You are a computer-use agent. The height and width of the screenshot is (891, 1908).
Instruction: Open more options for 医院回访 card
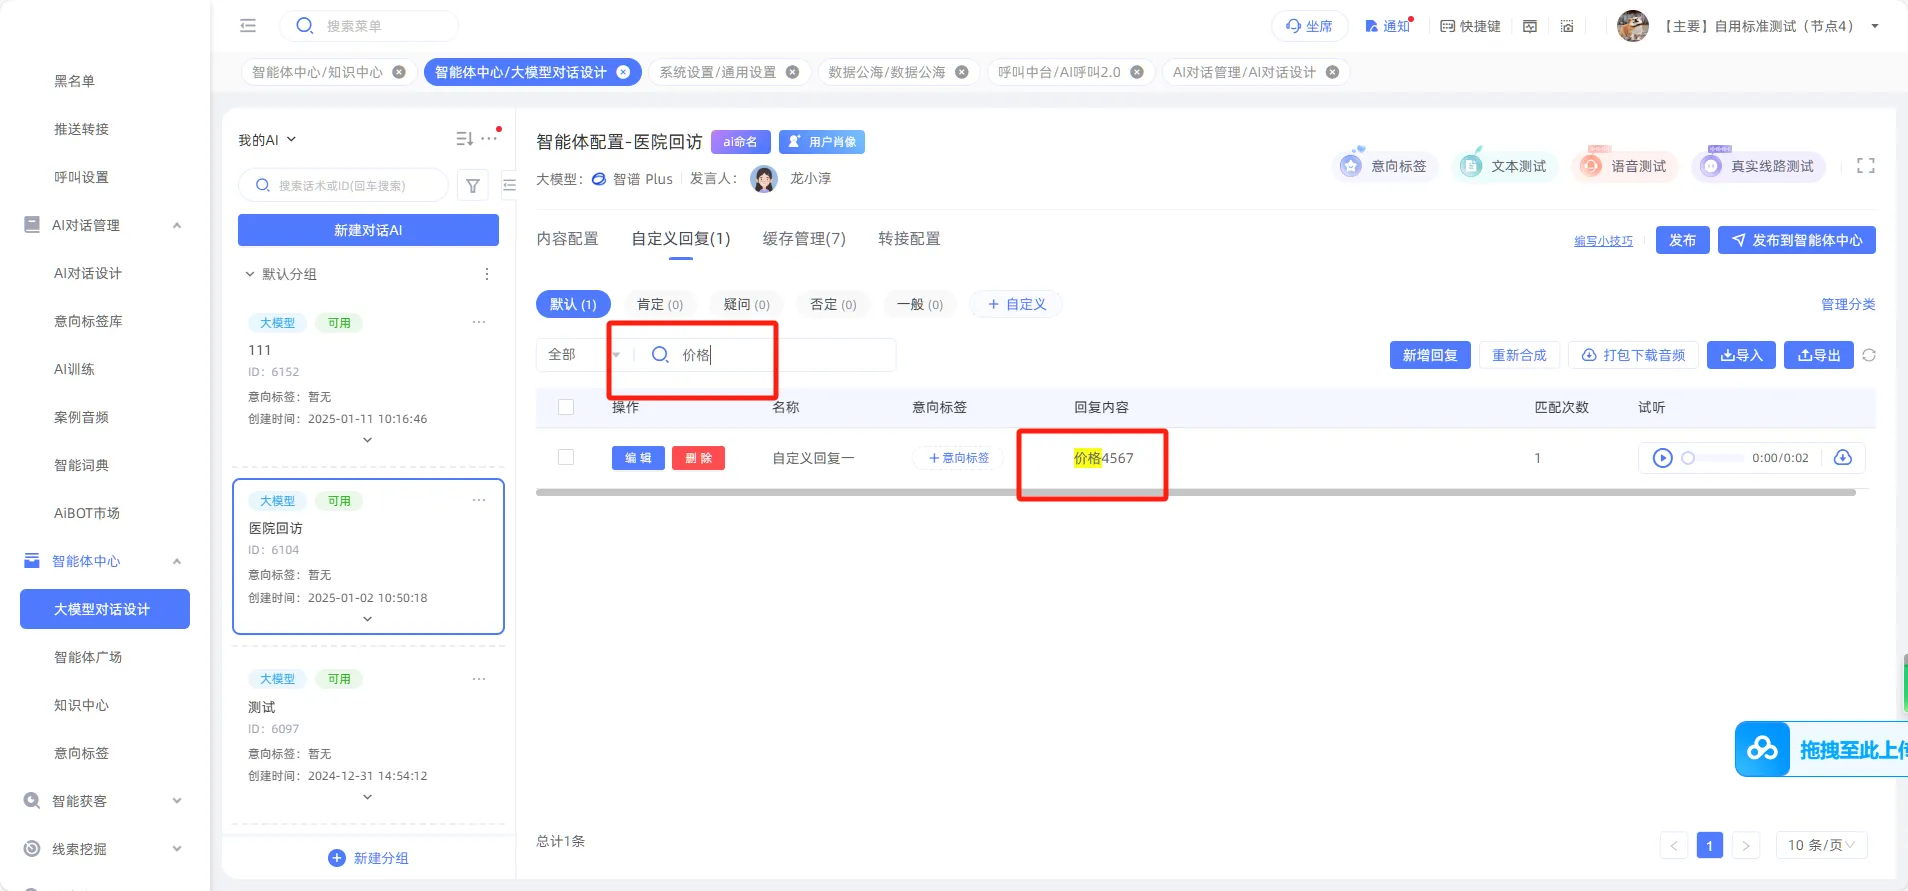tap(479, 500)
